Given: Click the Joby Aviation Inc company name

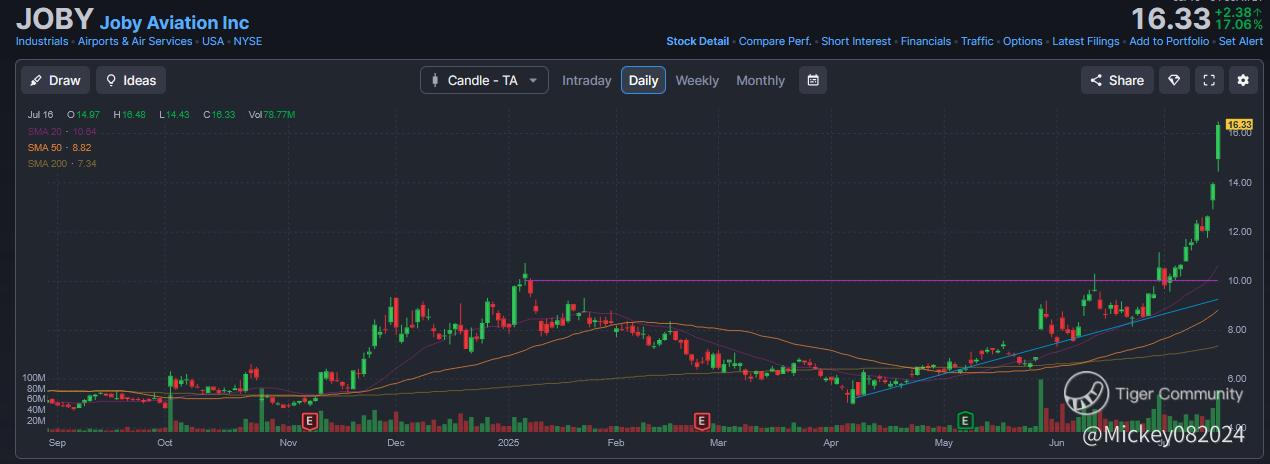Looking at the screenshot, I should coord(175,22).
